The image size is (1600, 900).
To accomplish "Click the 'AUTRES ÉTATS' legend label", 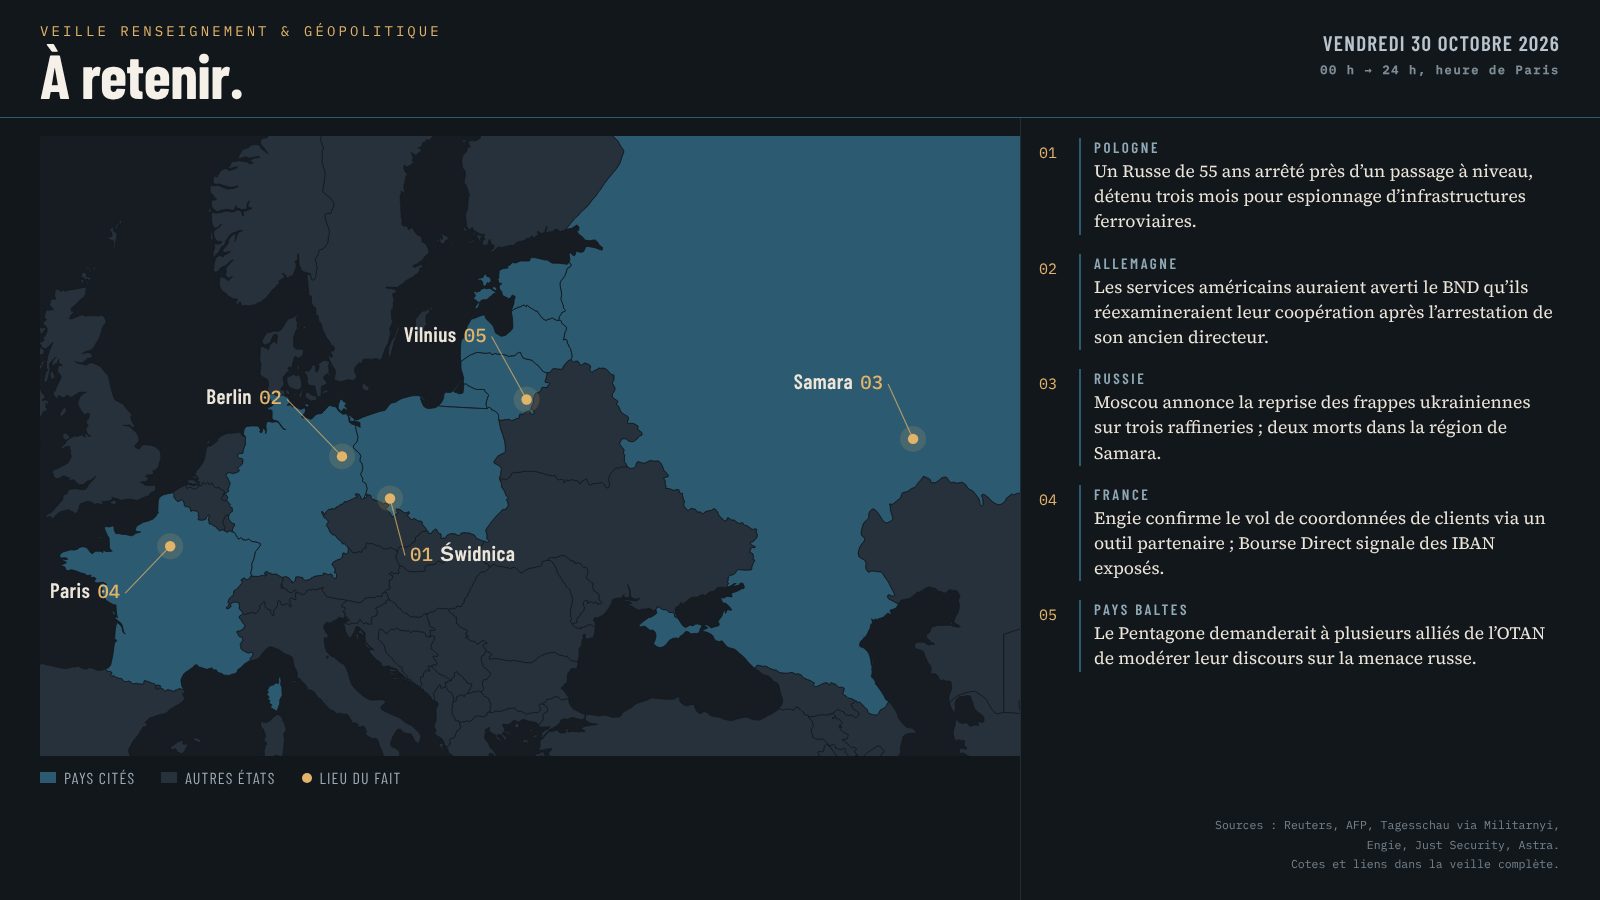I will pyautogui.click(x=230, y=778).
